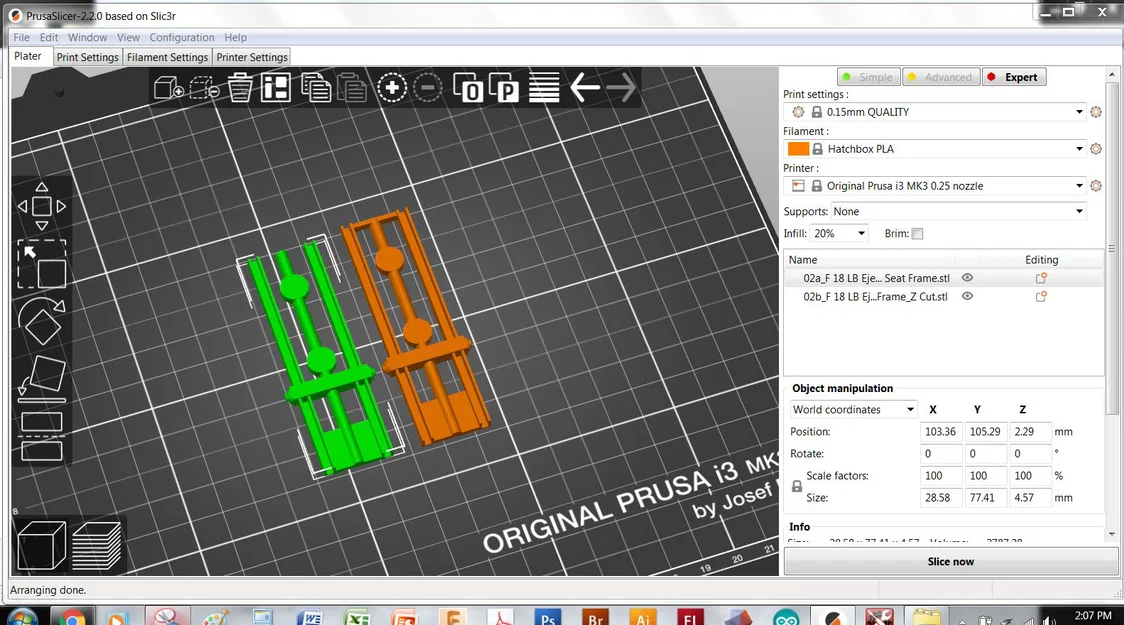Click the Copy toolbar icon
1124x625 pixels.
(x=316, y=88)
